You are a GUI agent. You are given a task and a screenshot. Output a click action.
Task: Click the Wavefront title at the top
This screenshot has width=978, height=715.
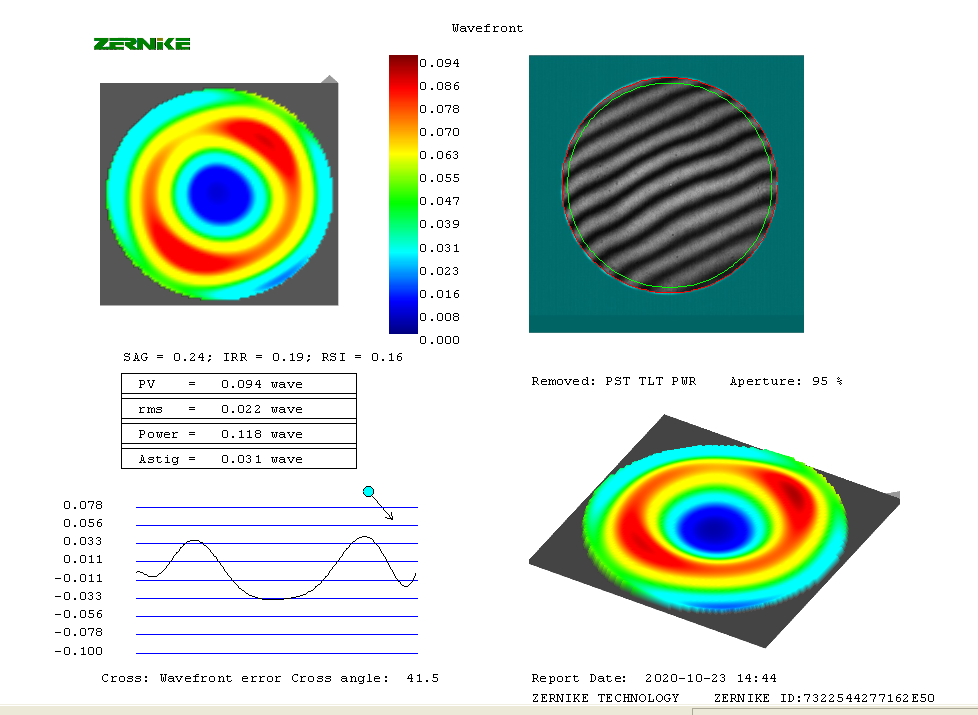coord(487,28)
